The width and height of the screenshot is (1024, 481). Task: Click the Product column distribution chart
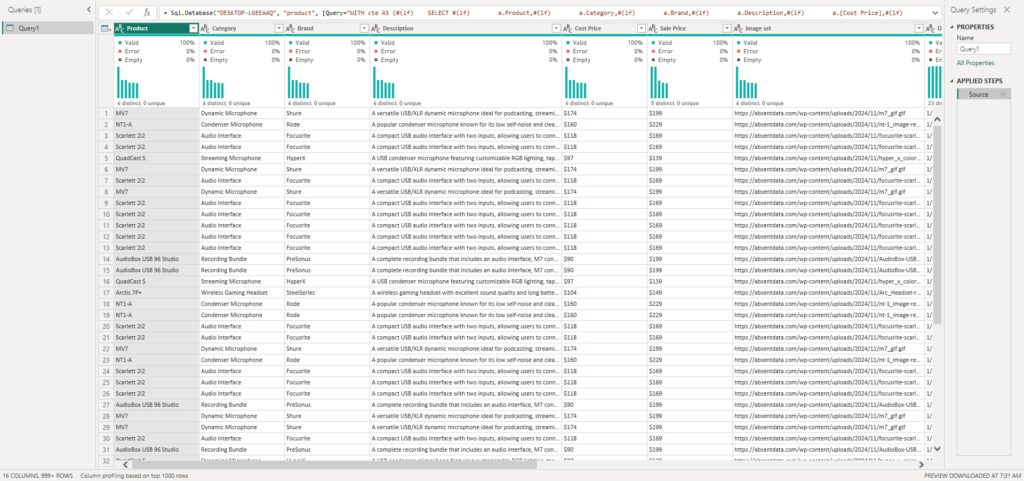128,82
